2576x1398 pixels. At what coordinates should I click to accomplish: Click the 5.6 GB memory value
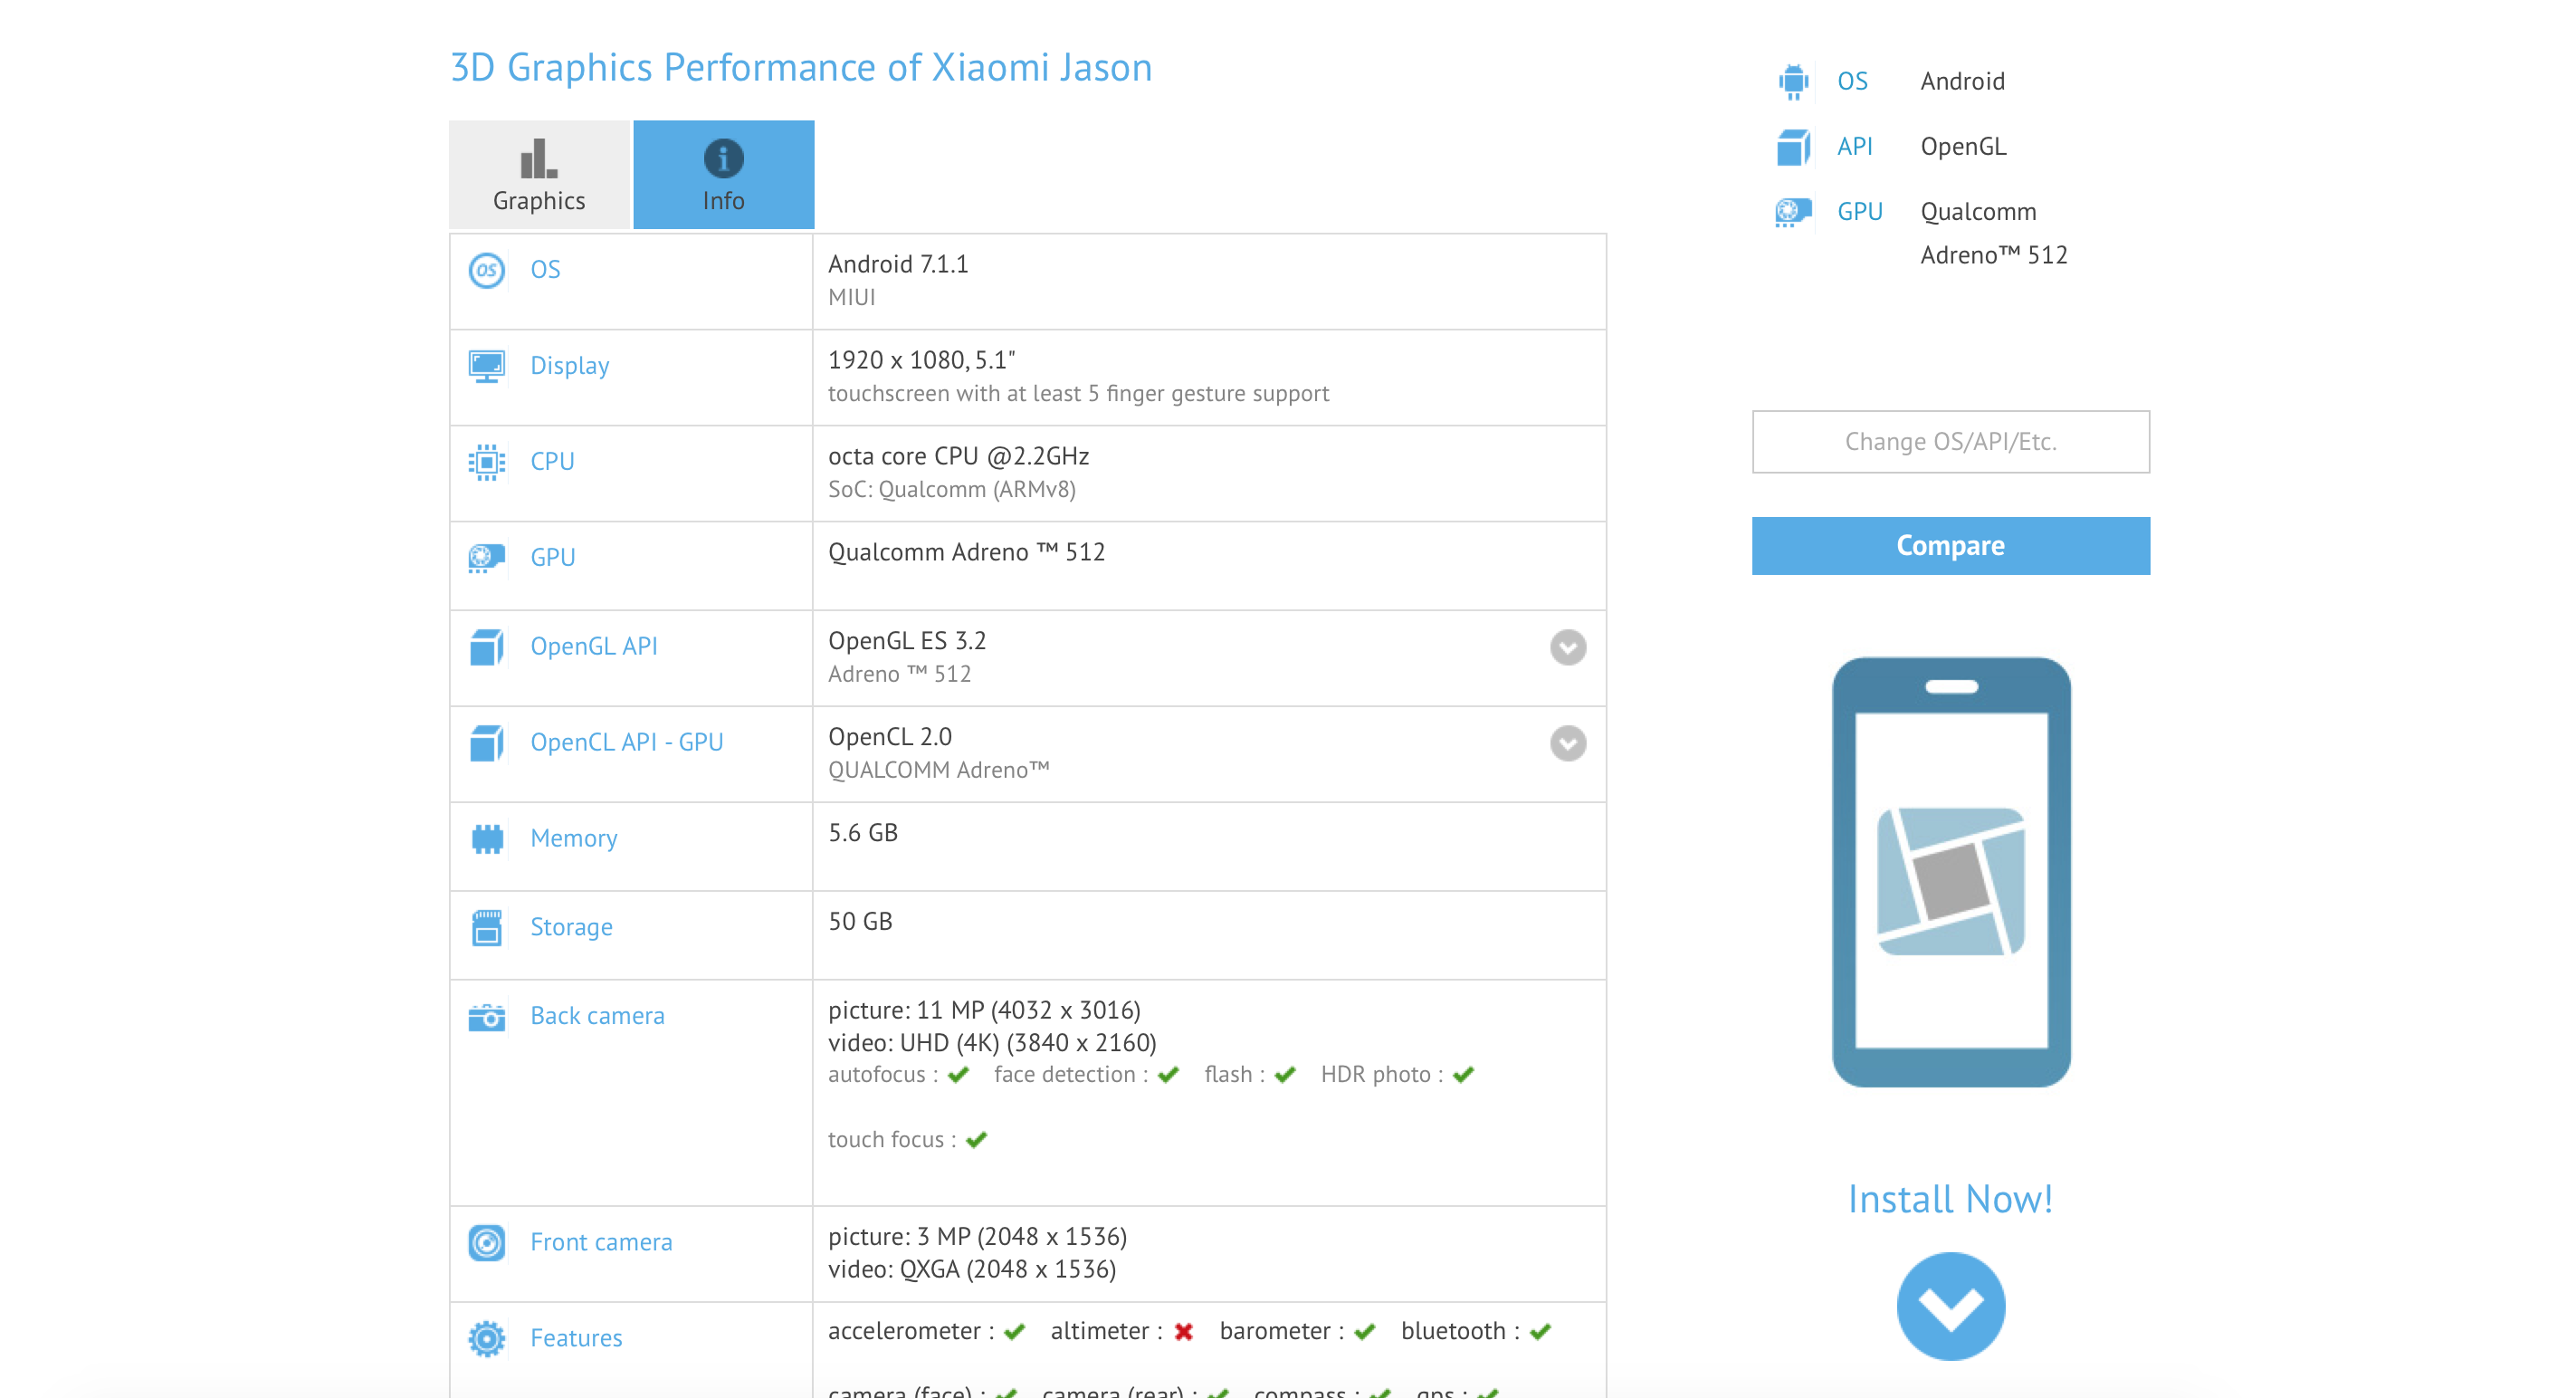(x=863, y=833)
